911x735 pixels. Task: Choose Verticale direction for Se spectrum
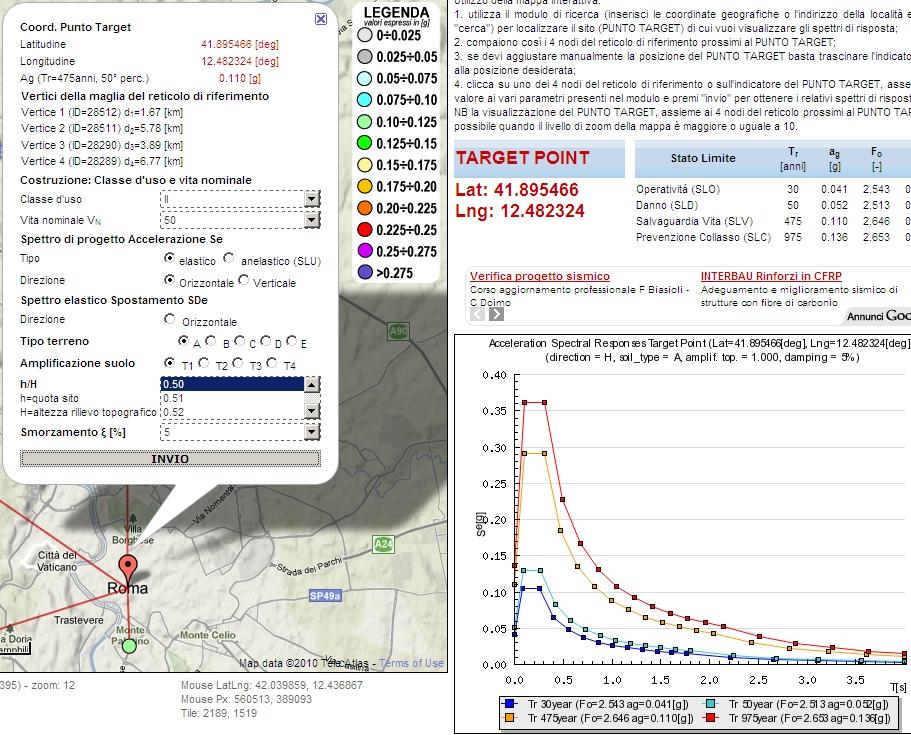click(x=243, y=280)
